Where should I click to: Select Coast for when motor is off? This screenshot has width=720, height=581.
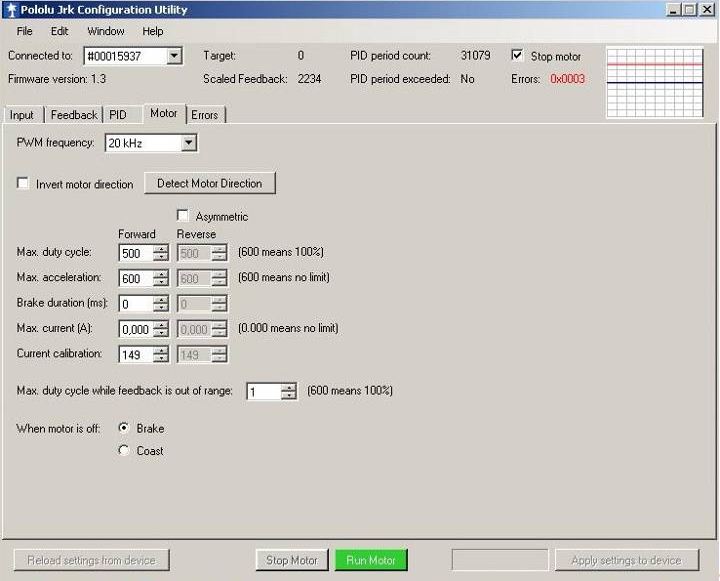tap(124, 451)
